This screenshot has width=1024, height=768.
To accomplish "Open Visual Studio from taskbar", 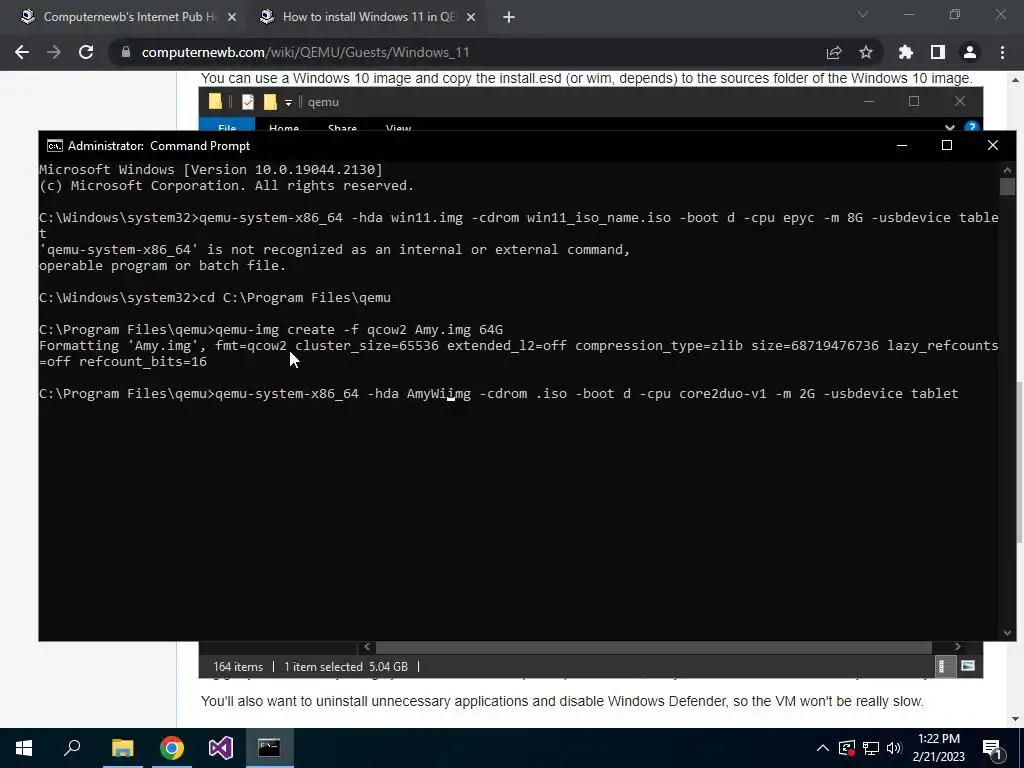I will (221, 748).
